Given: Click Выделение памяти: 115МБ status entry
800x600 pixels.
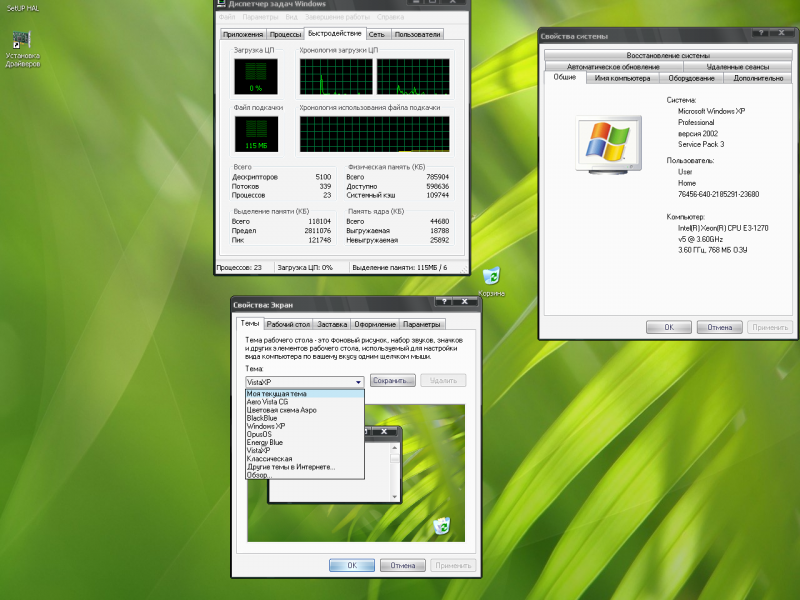Looking at the screenshot, I should pyautogui.click(x=399, y=267).
